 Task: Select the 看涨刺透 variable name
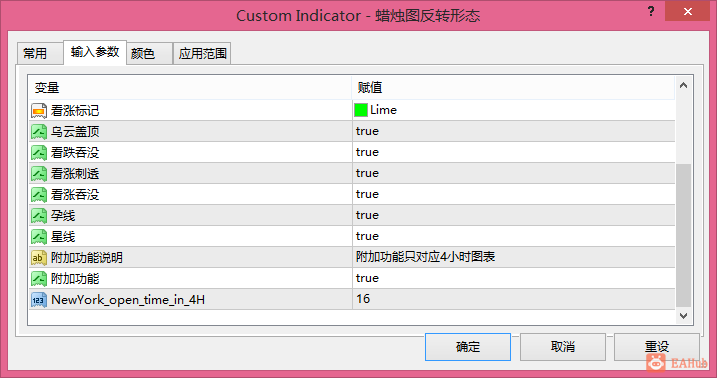click(75, 174)
